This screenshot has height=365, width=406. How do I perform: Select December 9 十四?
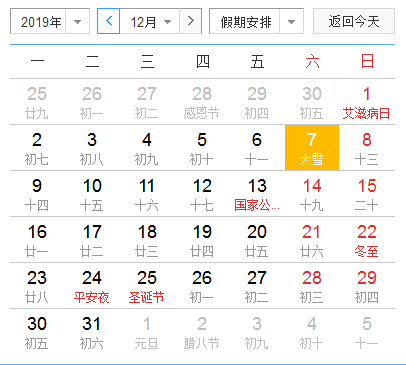tap(37, 194)
